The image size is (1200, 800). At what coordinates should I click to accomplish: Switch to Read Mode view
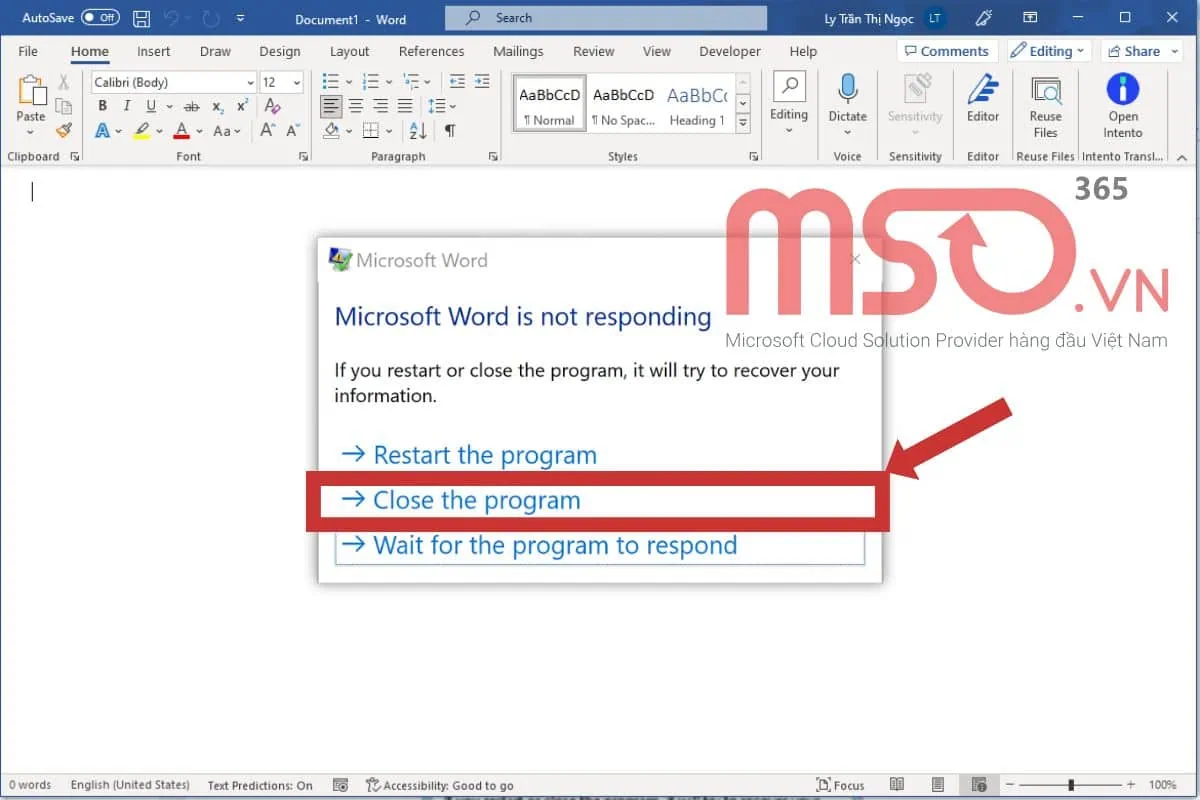[897, 785]
